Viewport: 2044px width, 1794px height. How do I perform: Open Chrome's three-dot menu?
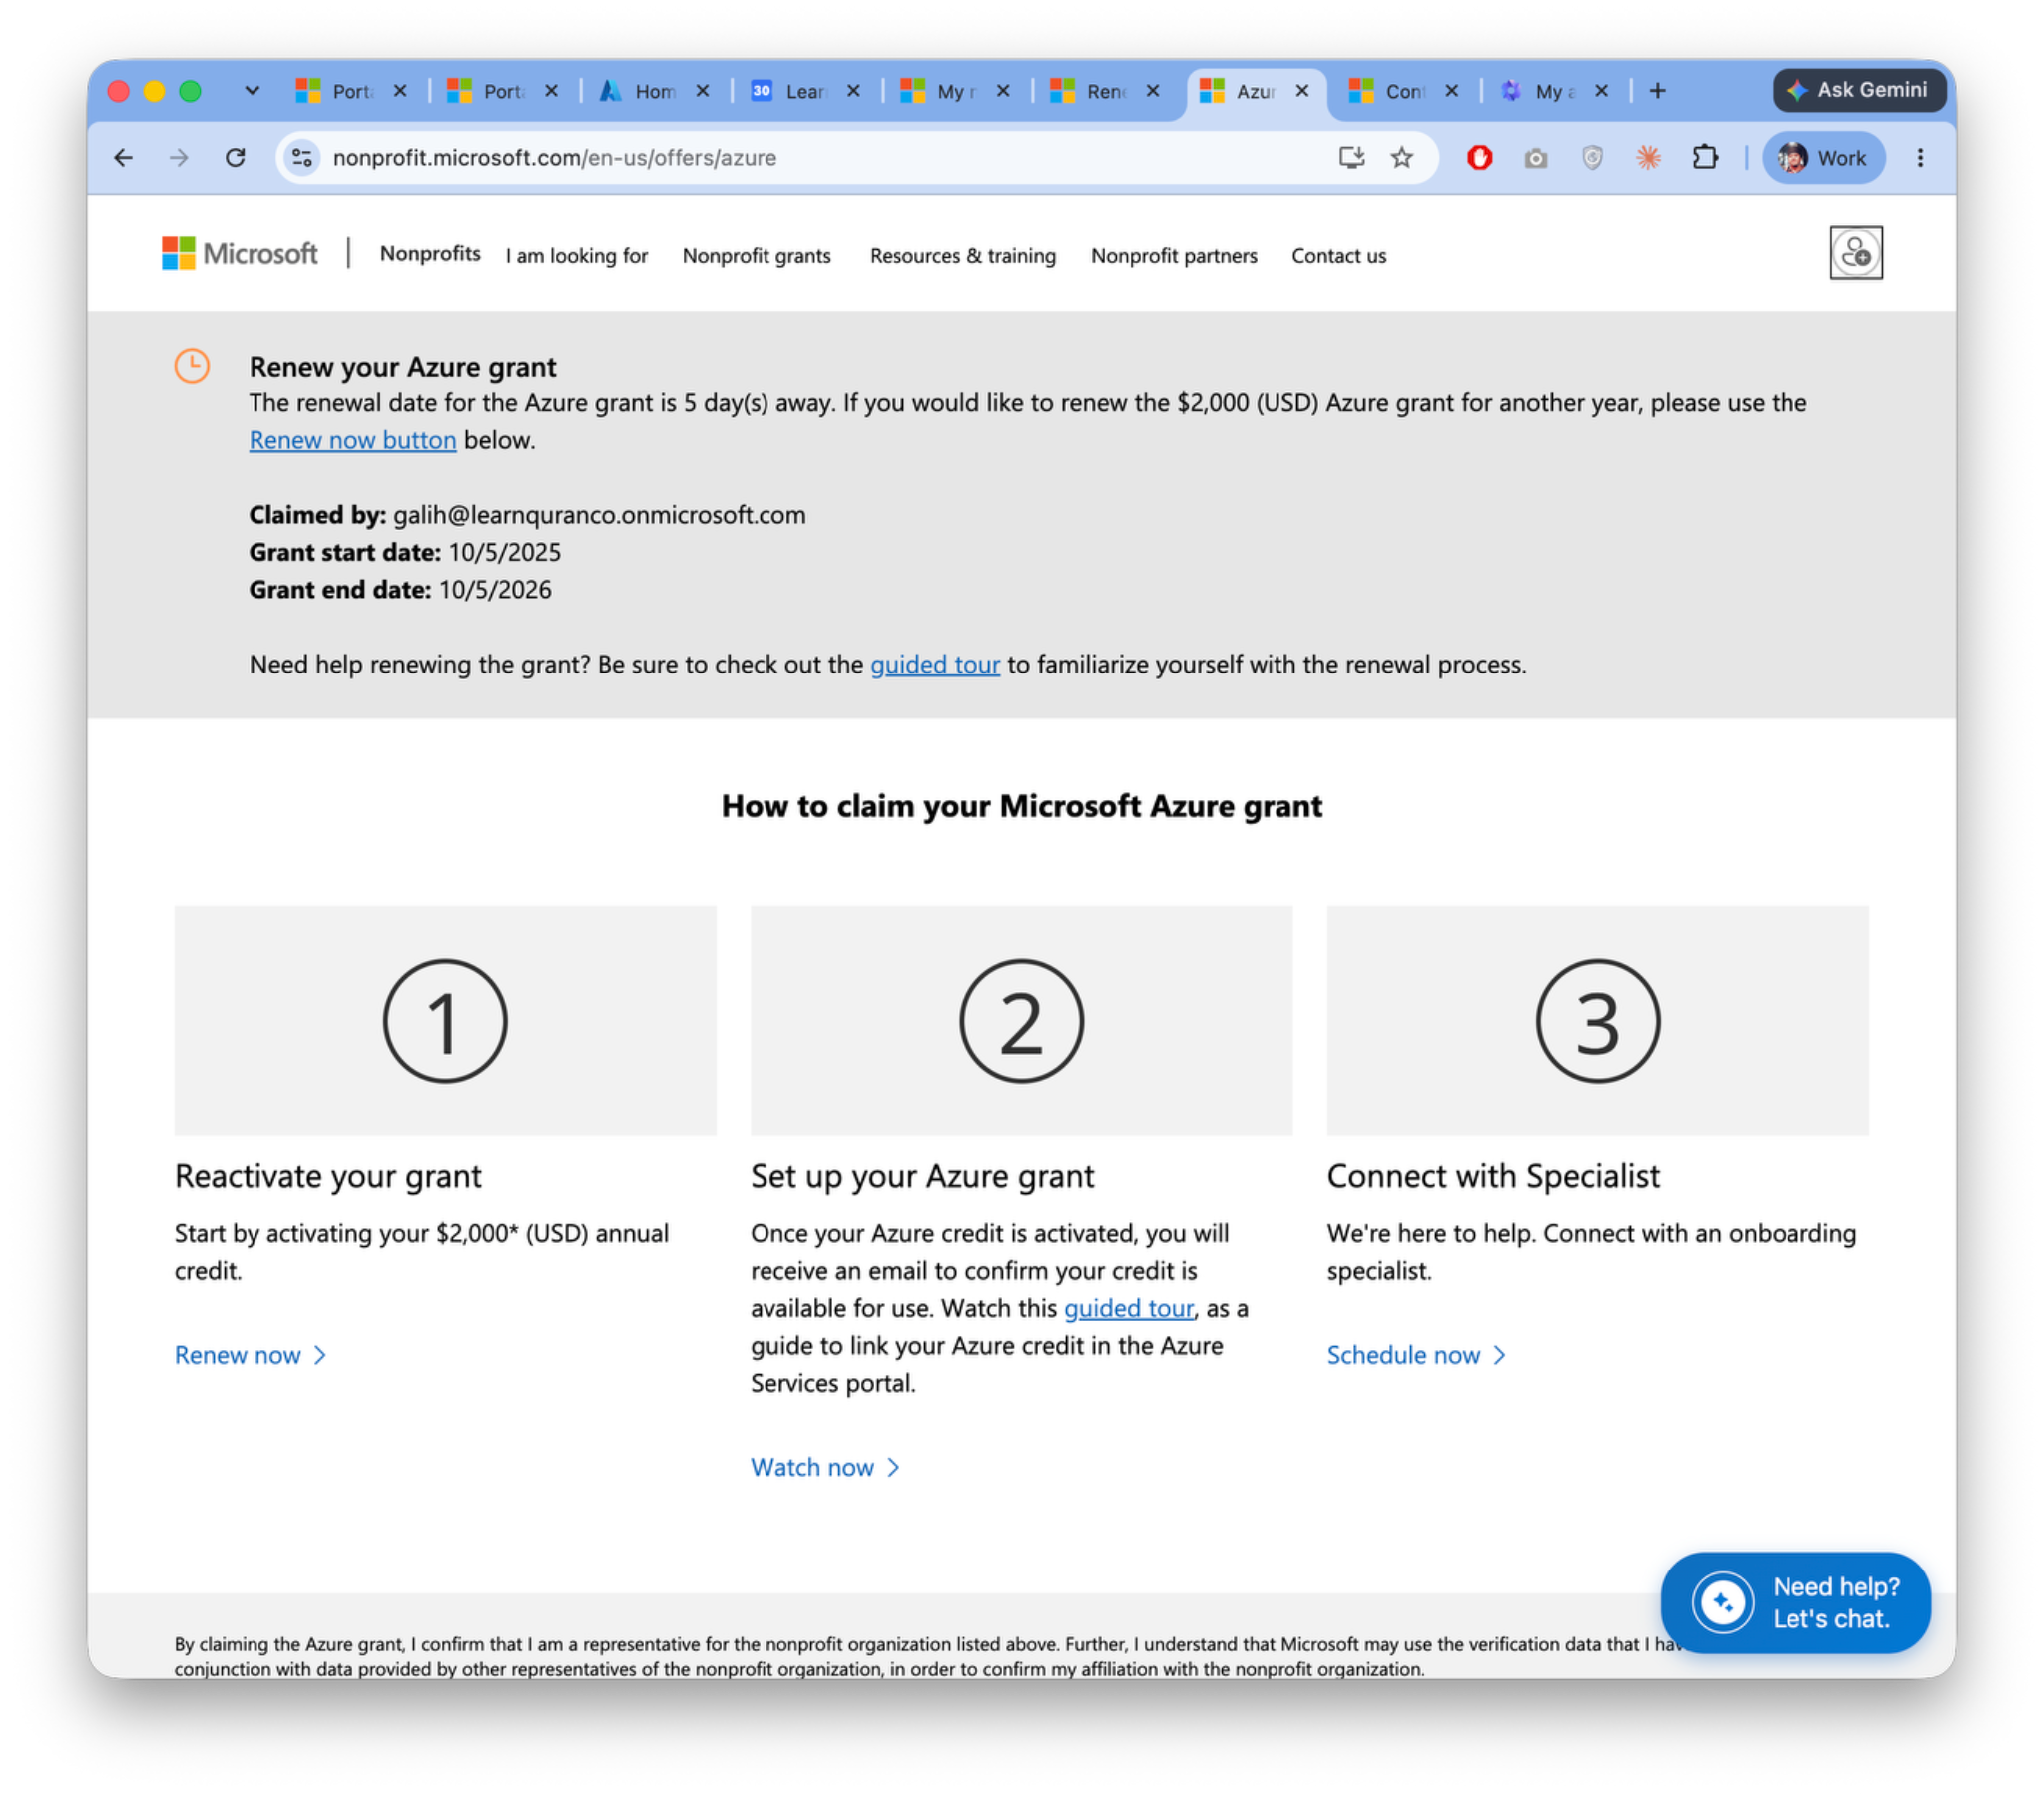coord(1920,157)
